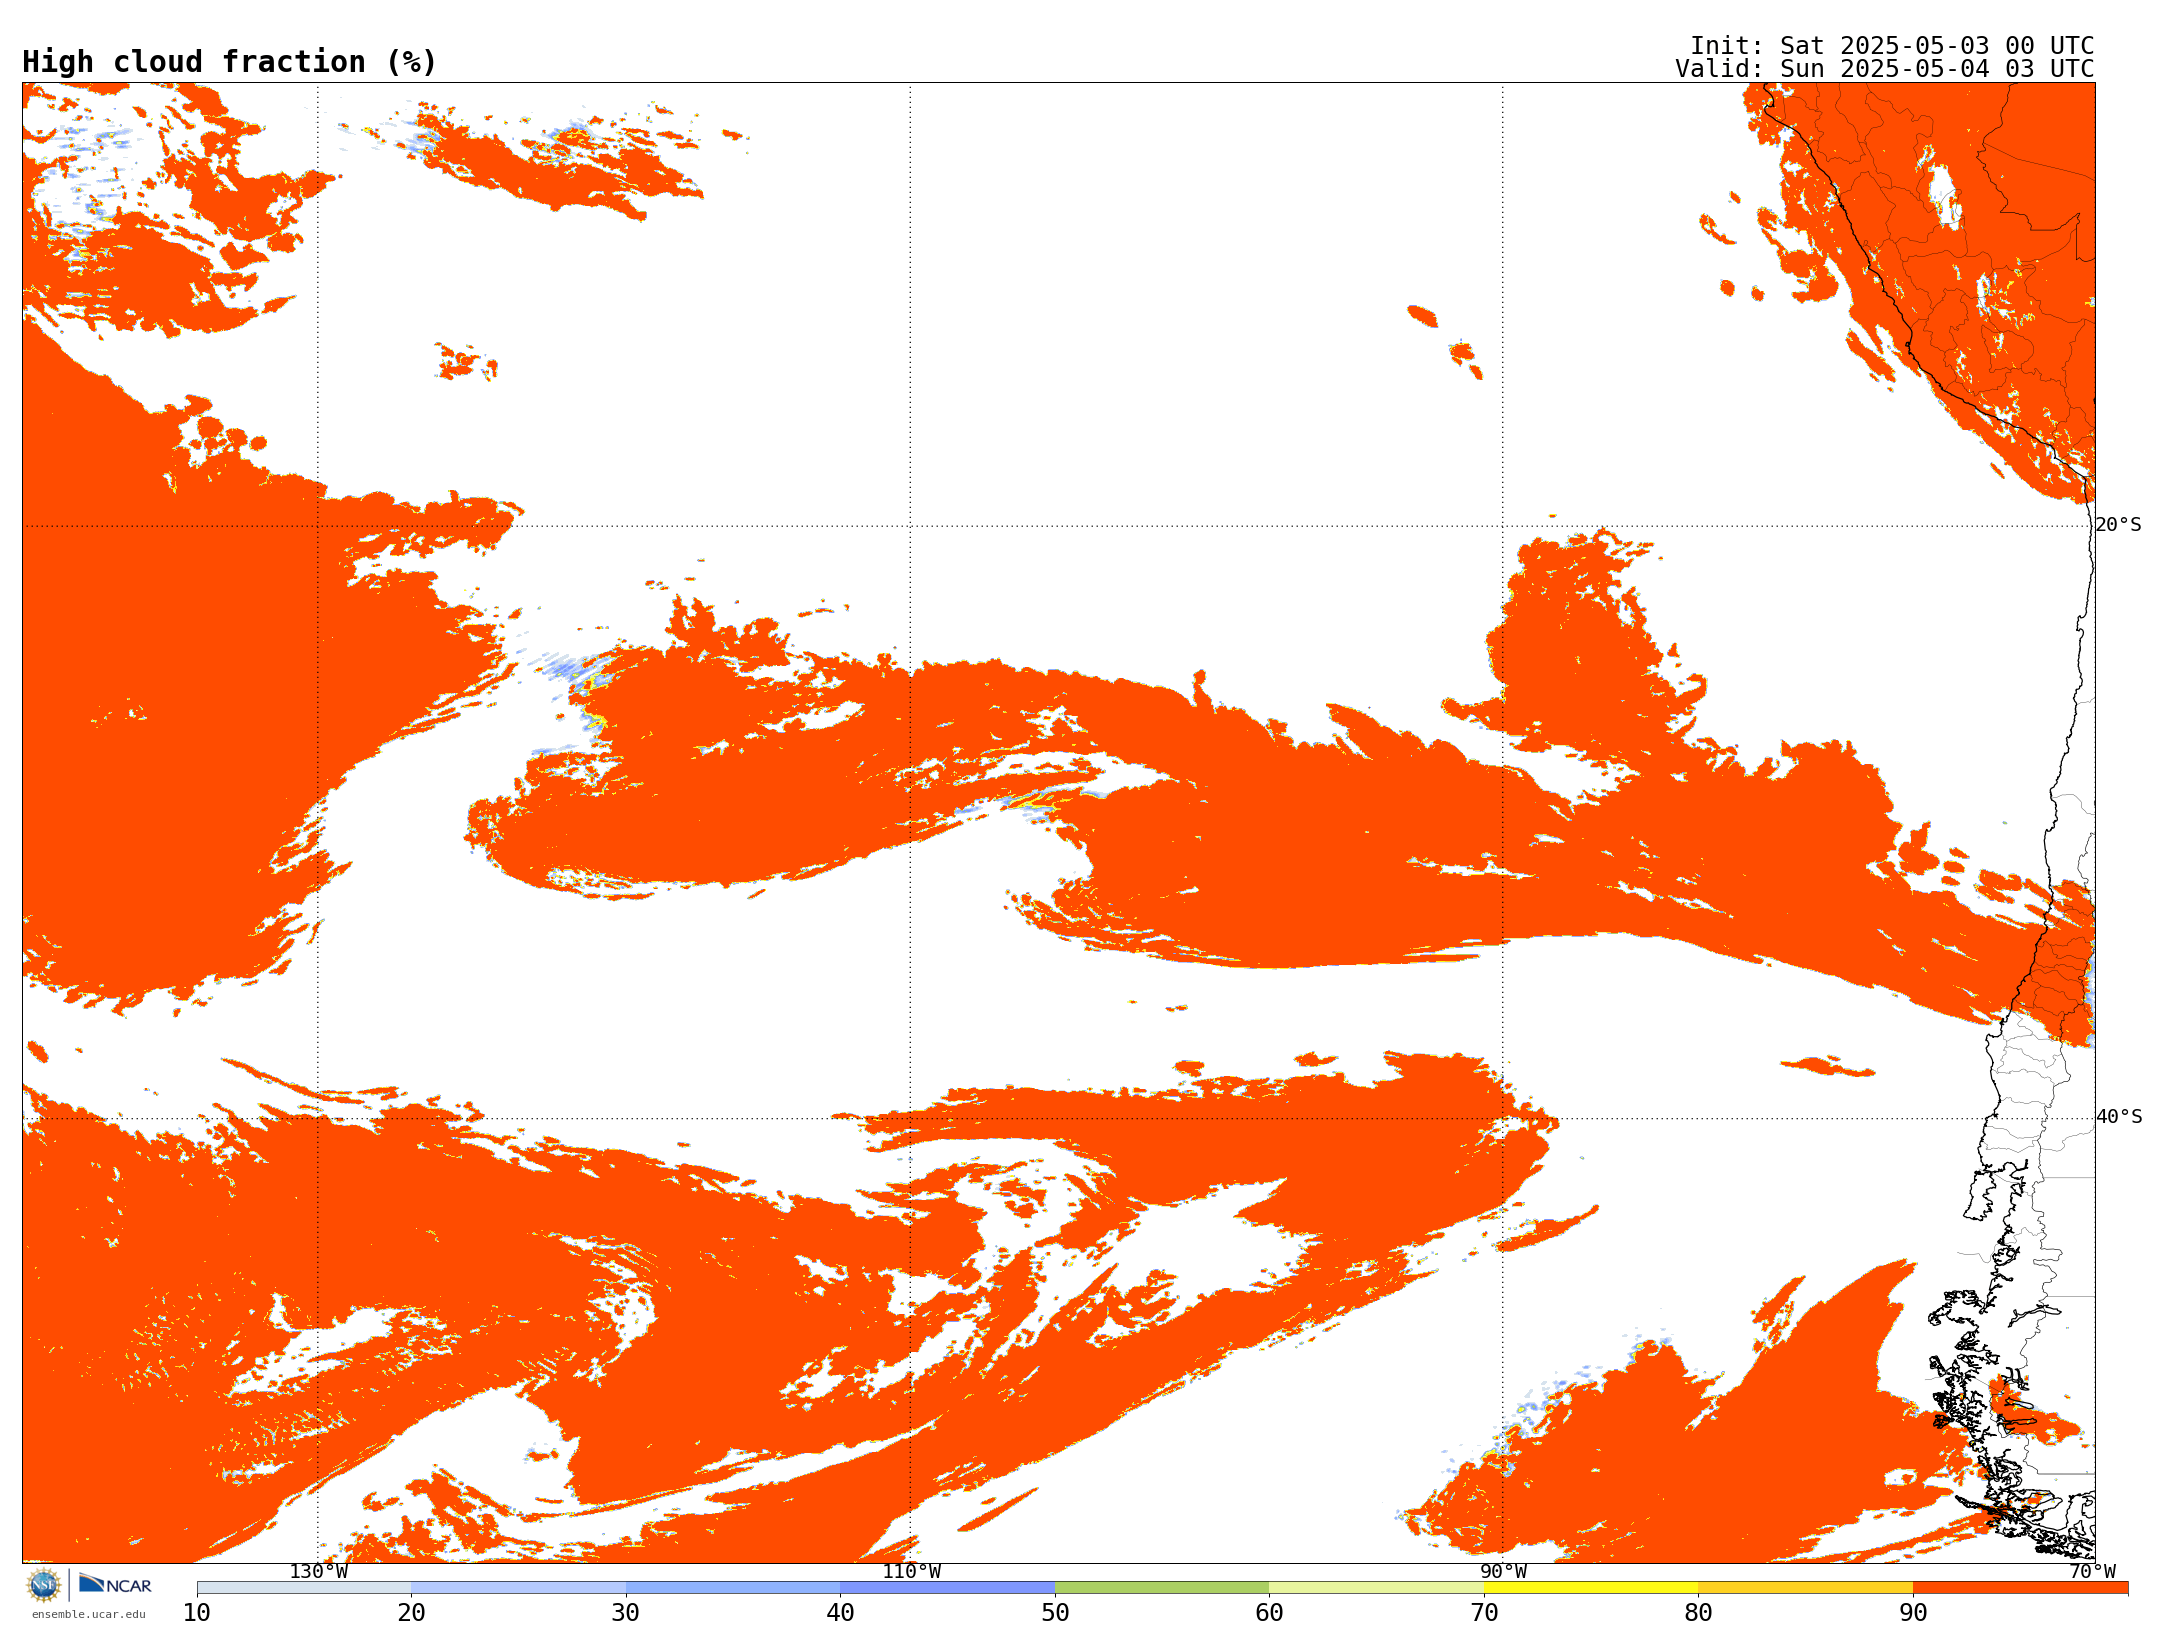Viewport: 2160px width, 1626px height.
Task: Click the 50-60 green colorbar segment
Action: tap(1162, 1588)
